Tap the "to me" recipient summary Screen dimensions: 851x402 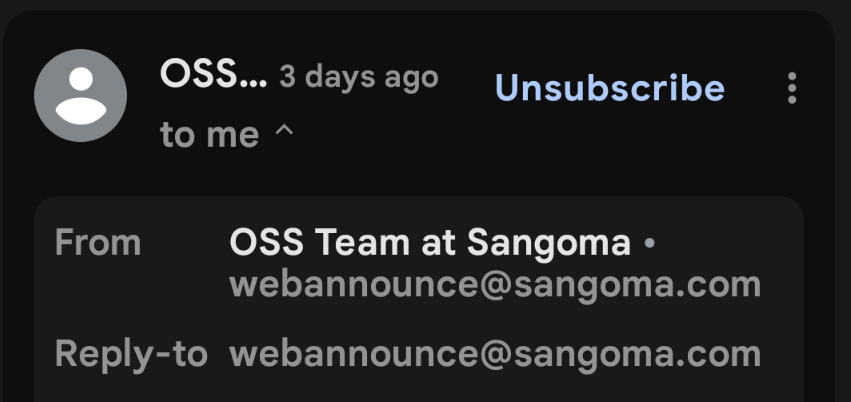point(209,134)
